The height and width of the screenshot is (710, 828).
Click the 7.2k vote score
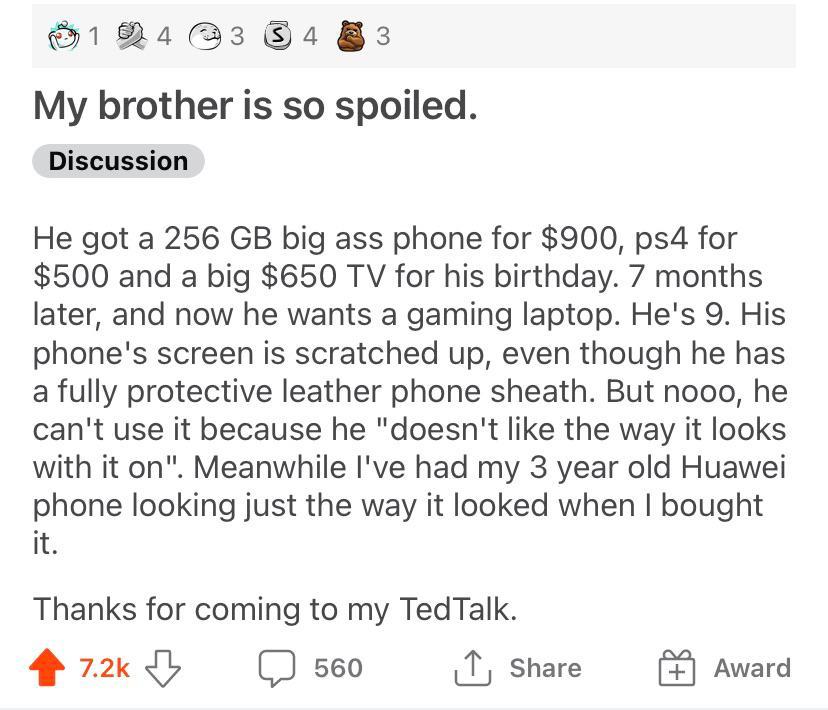(x=104, y=668)
